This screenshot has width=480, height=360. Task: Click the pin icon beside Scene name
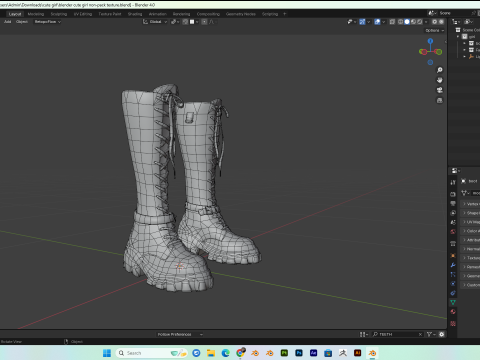pyautogui.click(x=473, y=13)
